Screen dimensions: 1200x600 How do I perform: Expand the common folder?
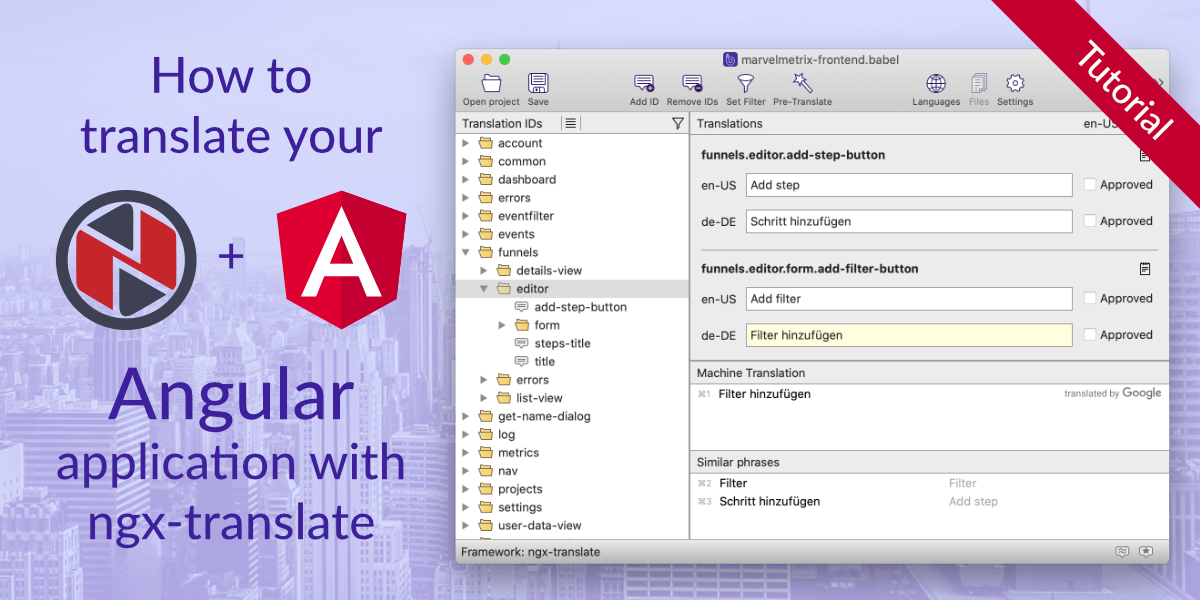coord(465,161)
